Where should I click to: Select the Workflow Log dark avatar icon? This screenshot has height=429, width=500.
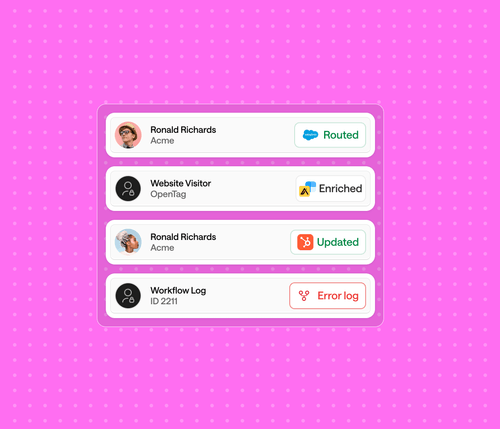pyautogui.click(x=128, y=296)
